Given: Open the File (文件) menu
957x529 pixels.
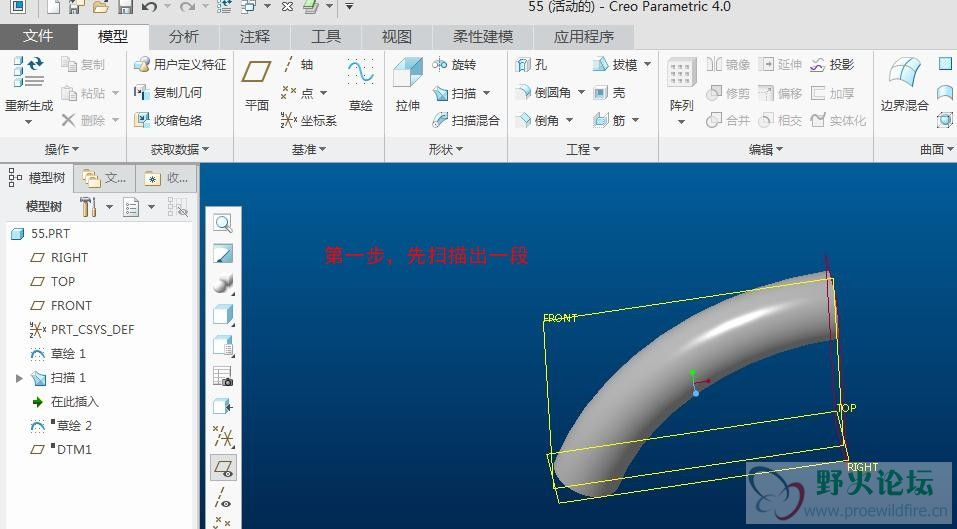Looking at the screenshot, I should click(x=38, y=37).
